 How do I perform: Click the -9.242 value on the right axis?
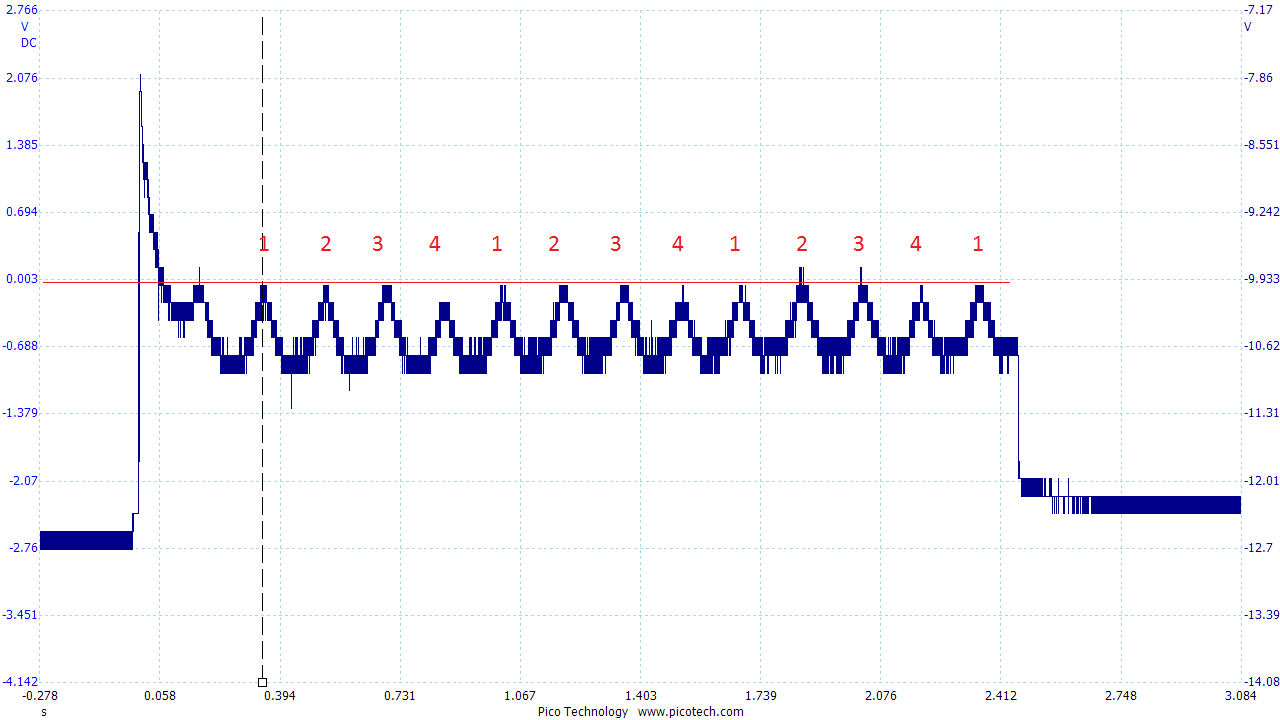[1261, 212]
